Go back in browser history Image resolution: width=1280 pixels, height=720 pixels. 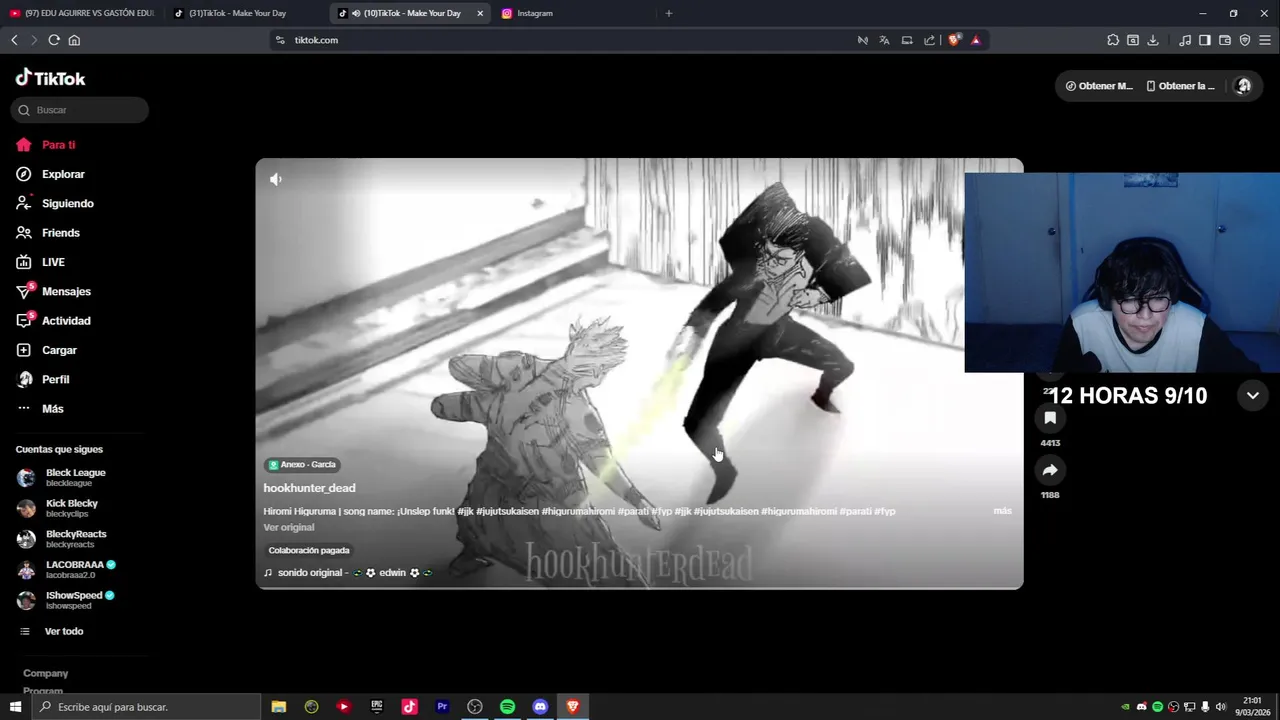pyautogui.click(x=14, y=40)
